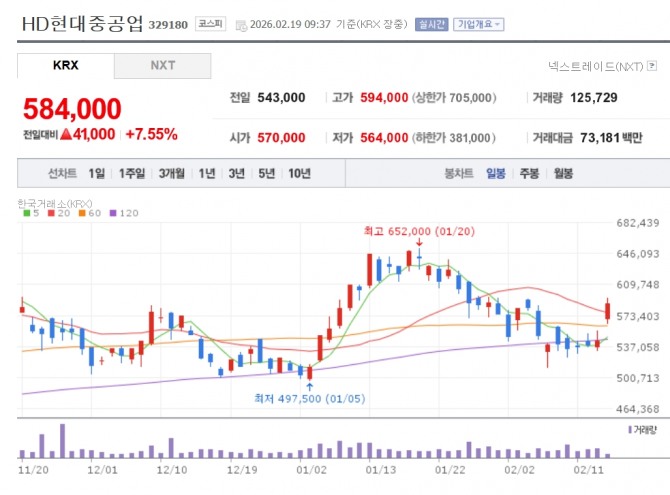The height and width of the screenshot is (495, 670).
Task: Select the 주봉 weekly candle chart
Action: pyautogui.click(x=529, y=173)
